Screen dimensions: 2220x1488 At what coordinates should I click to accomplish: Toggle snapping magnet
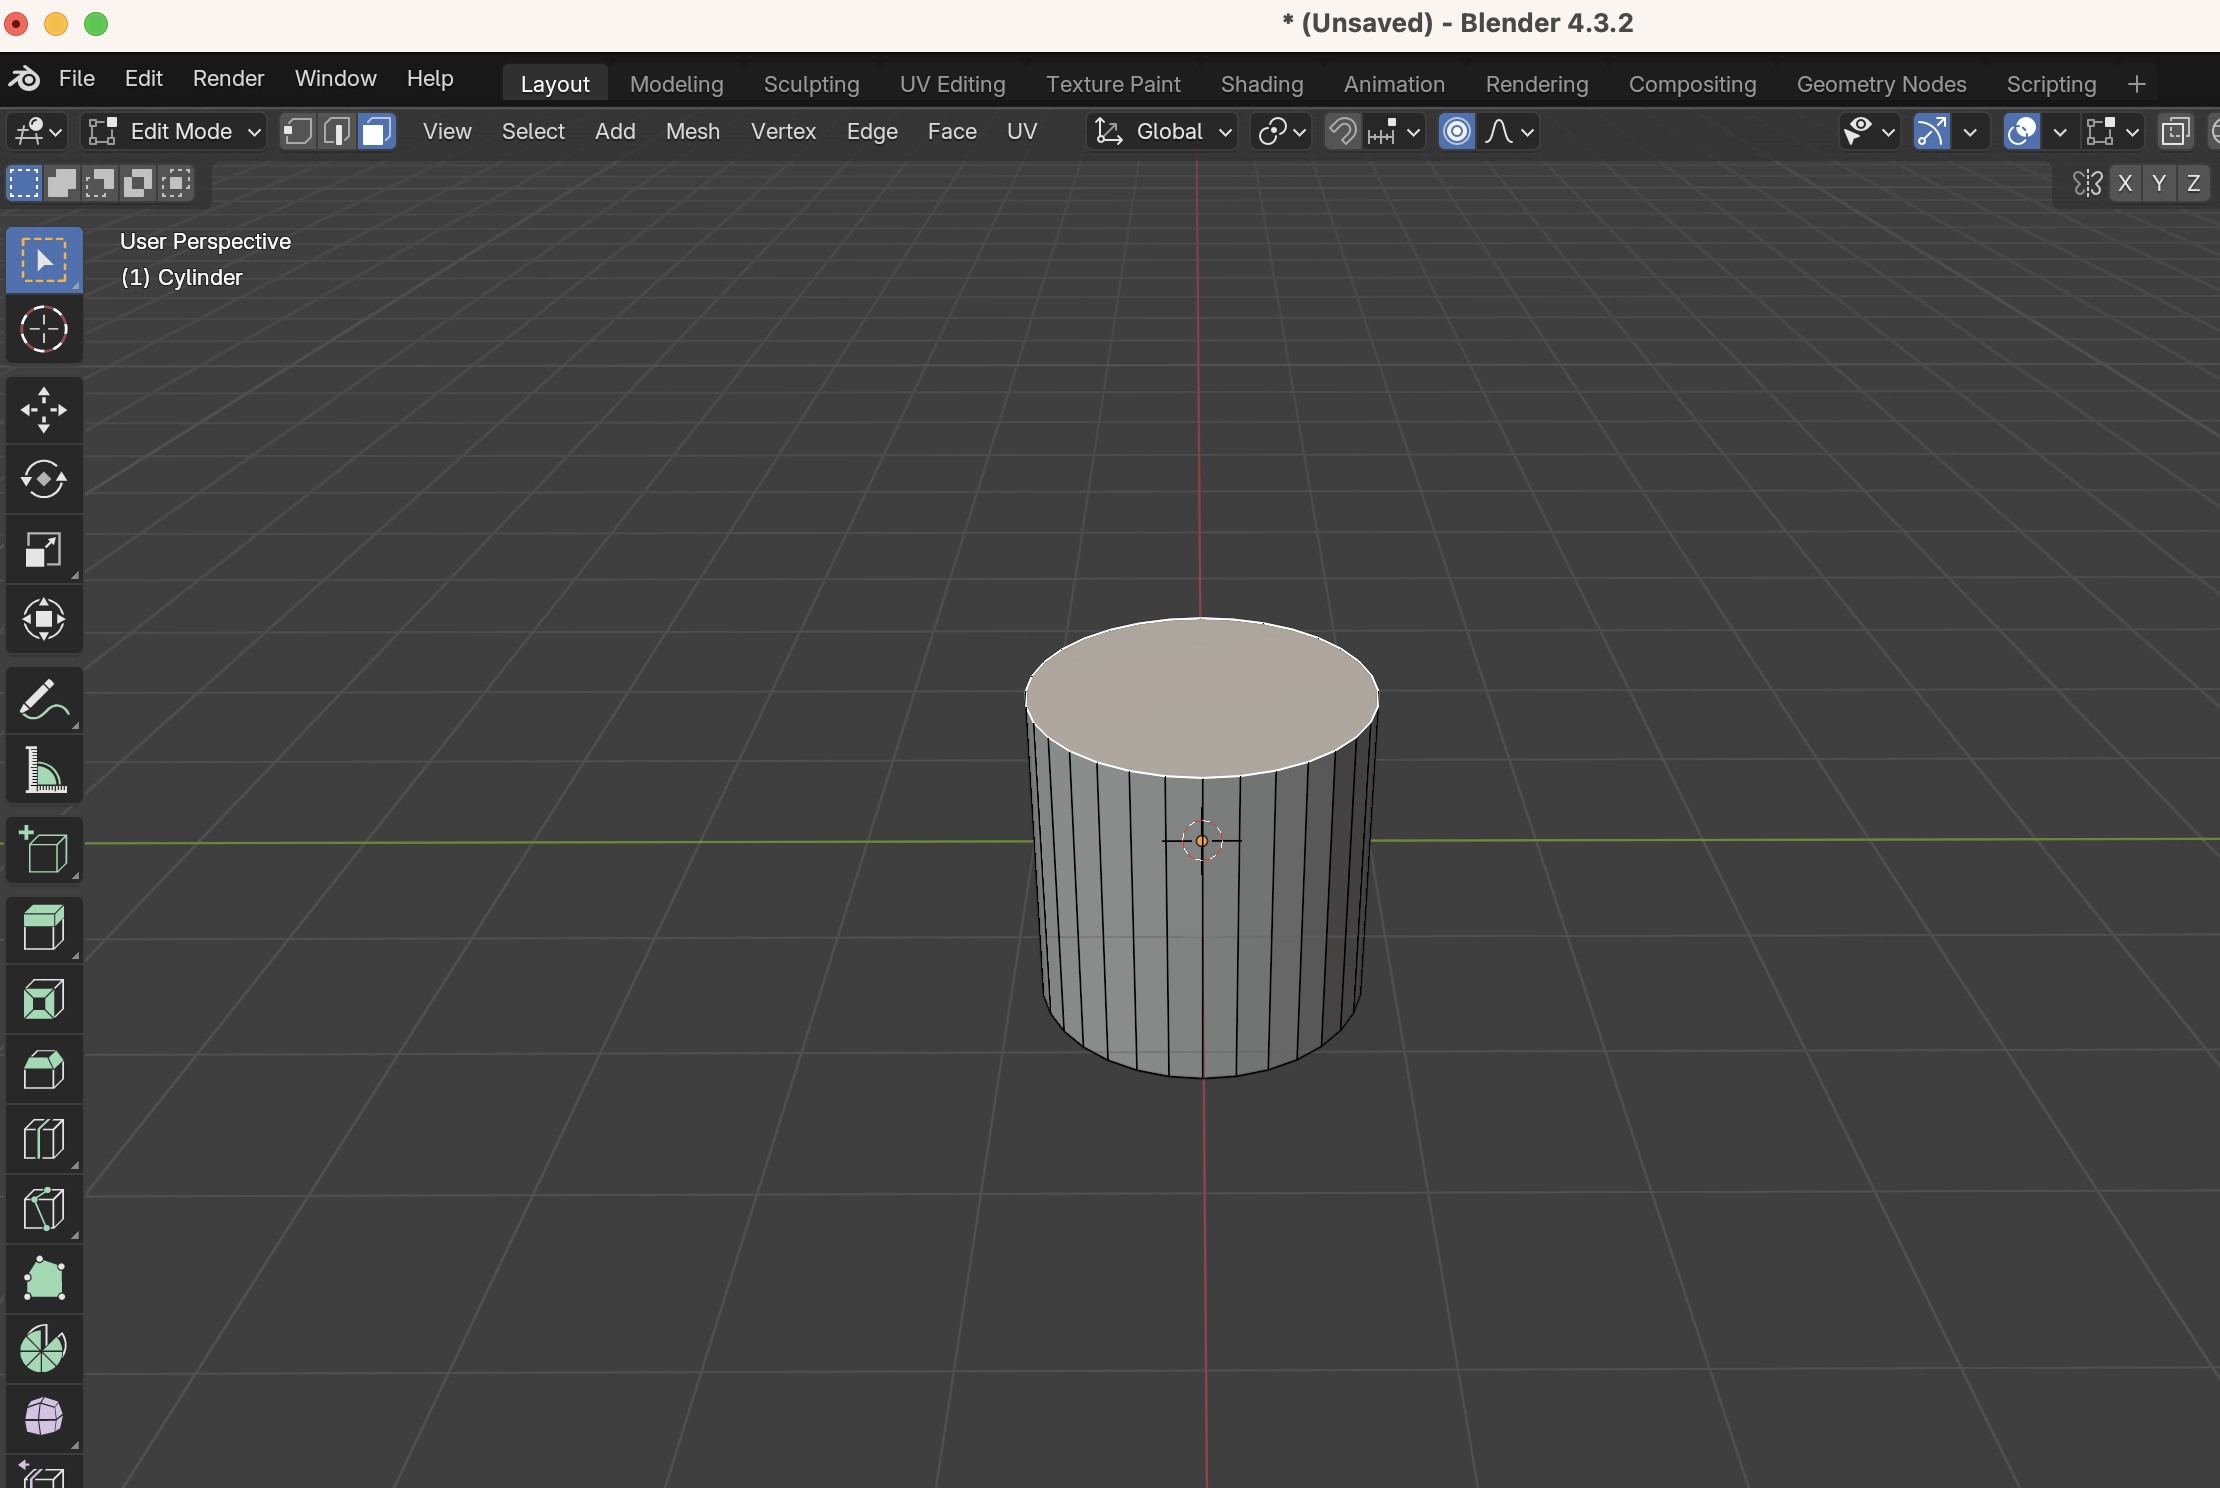click(1343, 131)
